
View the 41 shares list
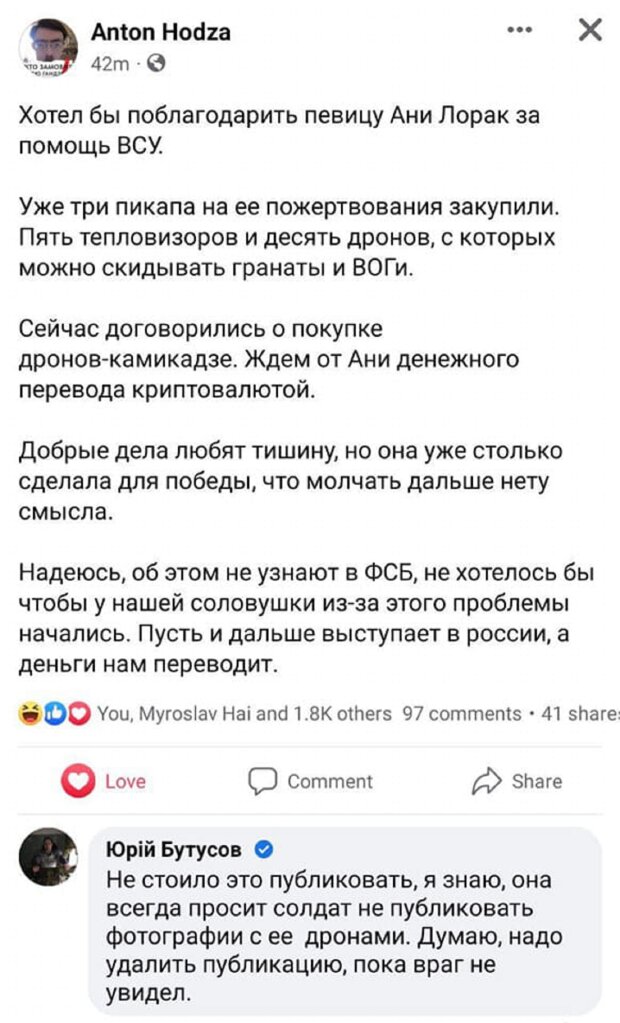coord(579,713)
